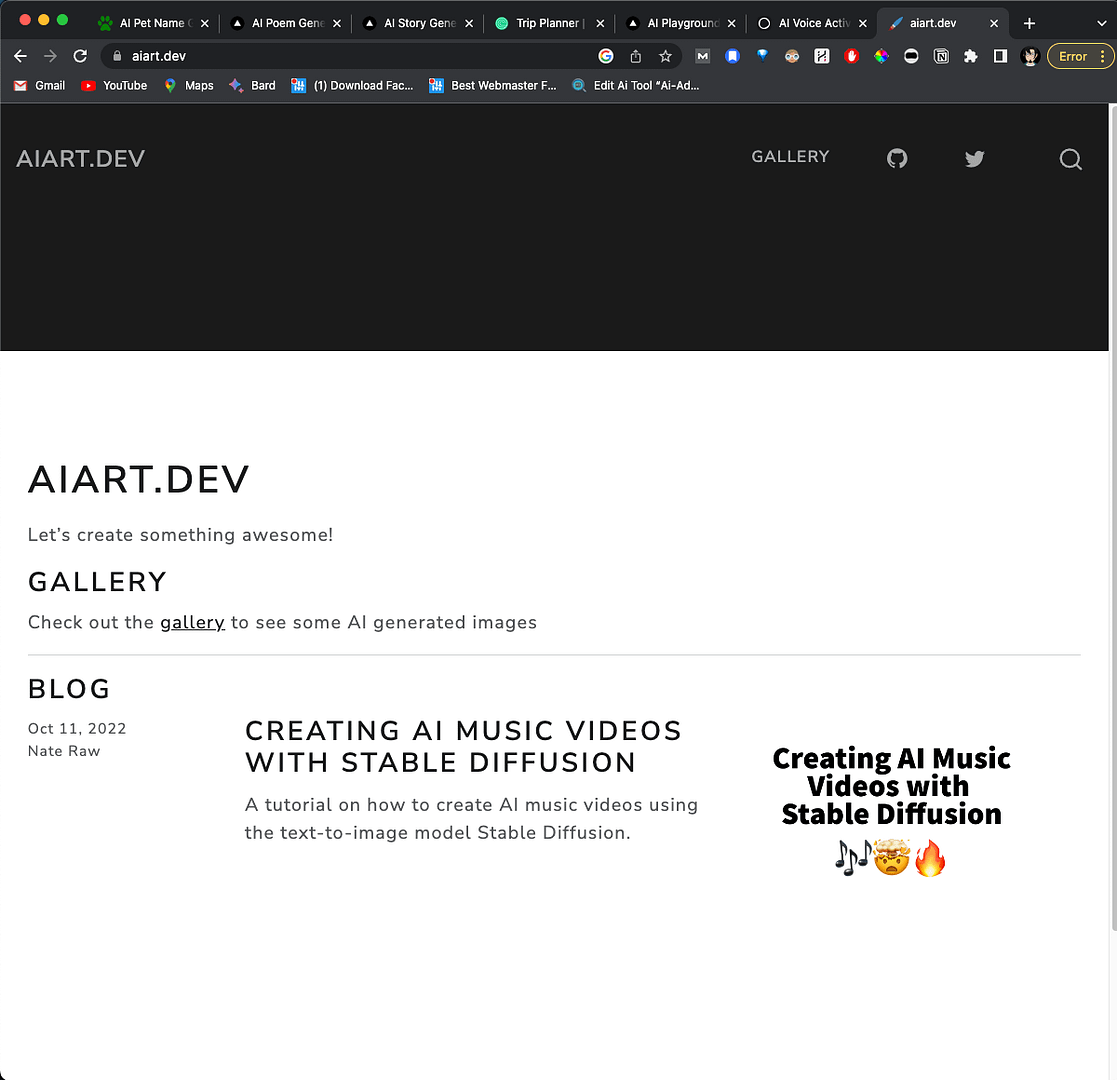
Task: Click the red hand ad-blocker extension icon
Action: [x=851, y=56]
